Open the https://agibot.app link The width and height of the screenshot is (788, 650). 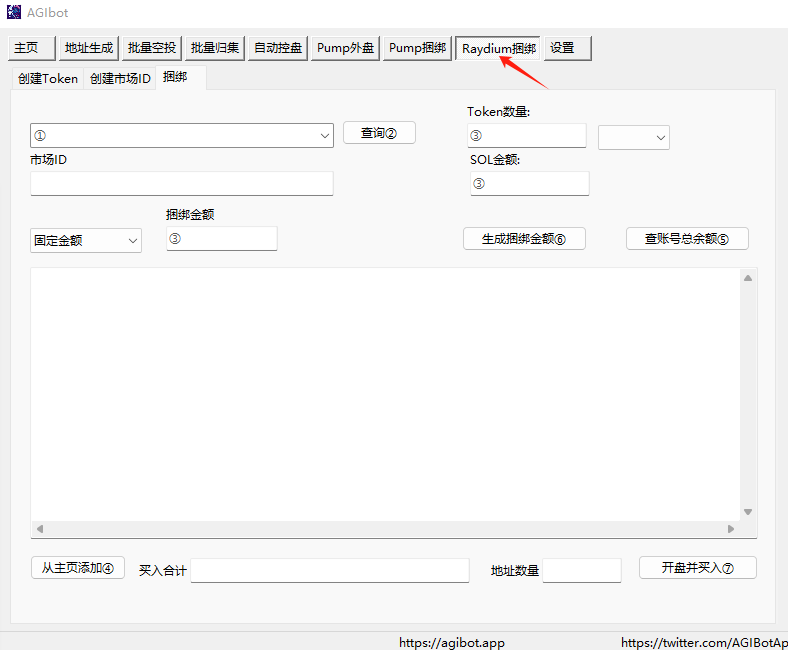point(452,642)
